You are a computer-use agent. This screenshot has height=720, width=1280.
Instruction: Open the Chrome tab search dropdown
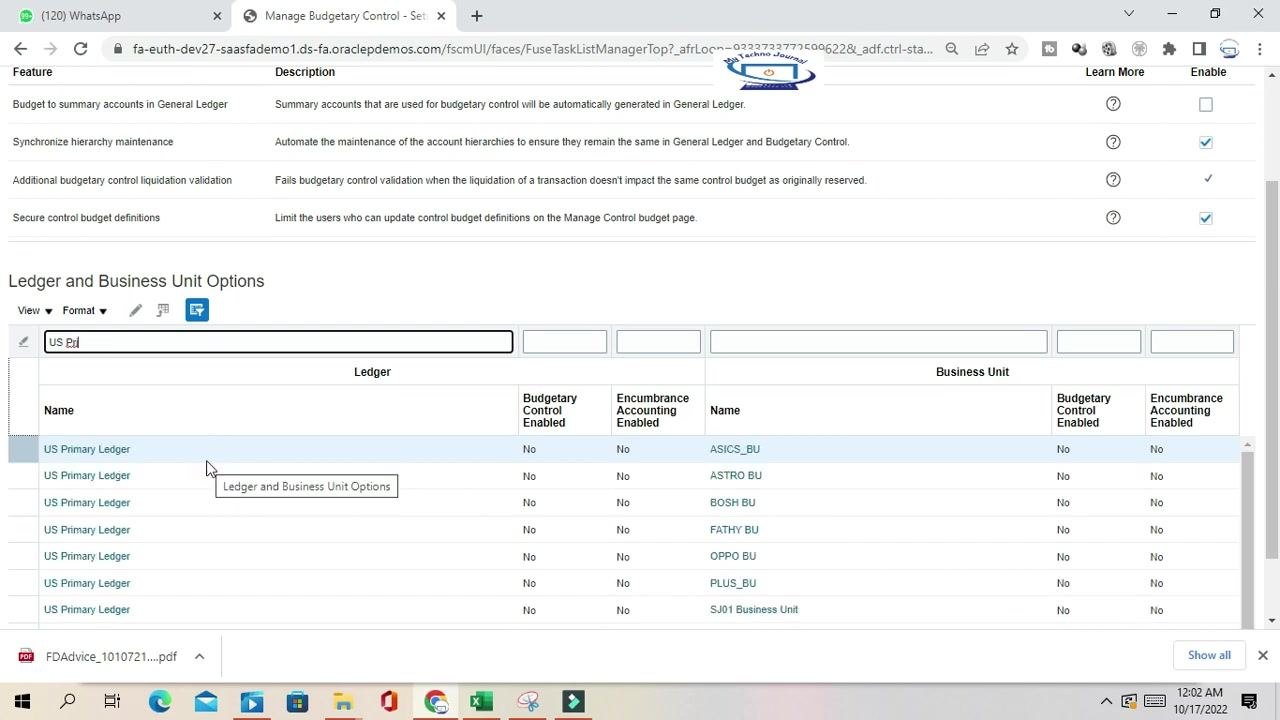1129,14
